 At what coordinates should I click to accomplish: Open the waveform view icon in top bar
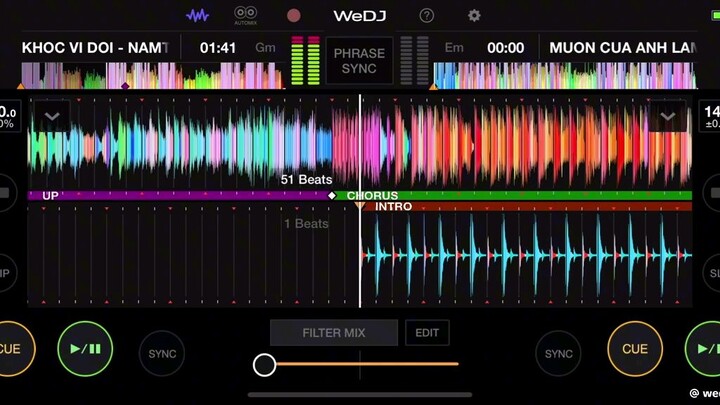pyautogui.click(x=198, y=15)
